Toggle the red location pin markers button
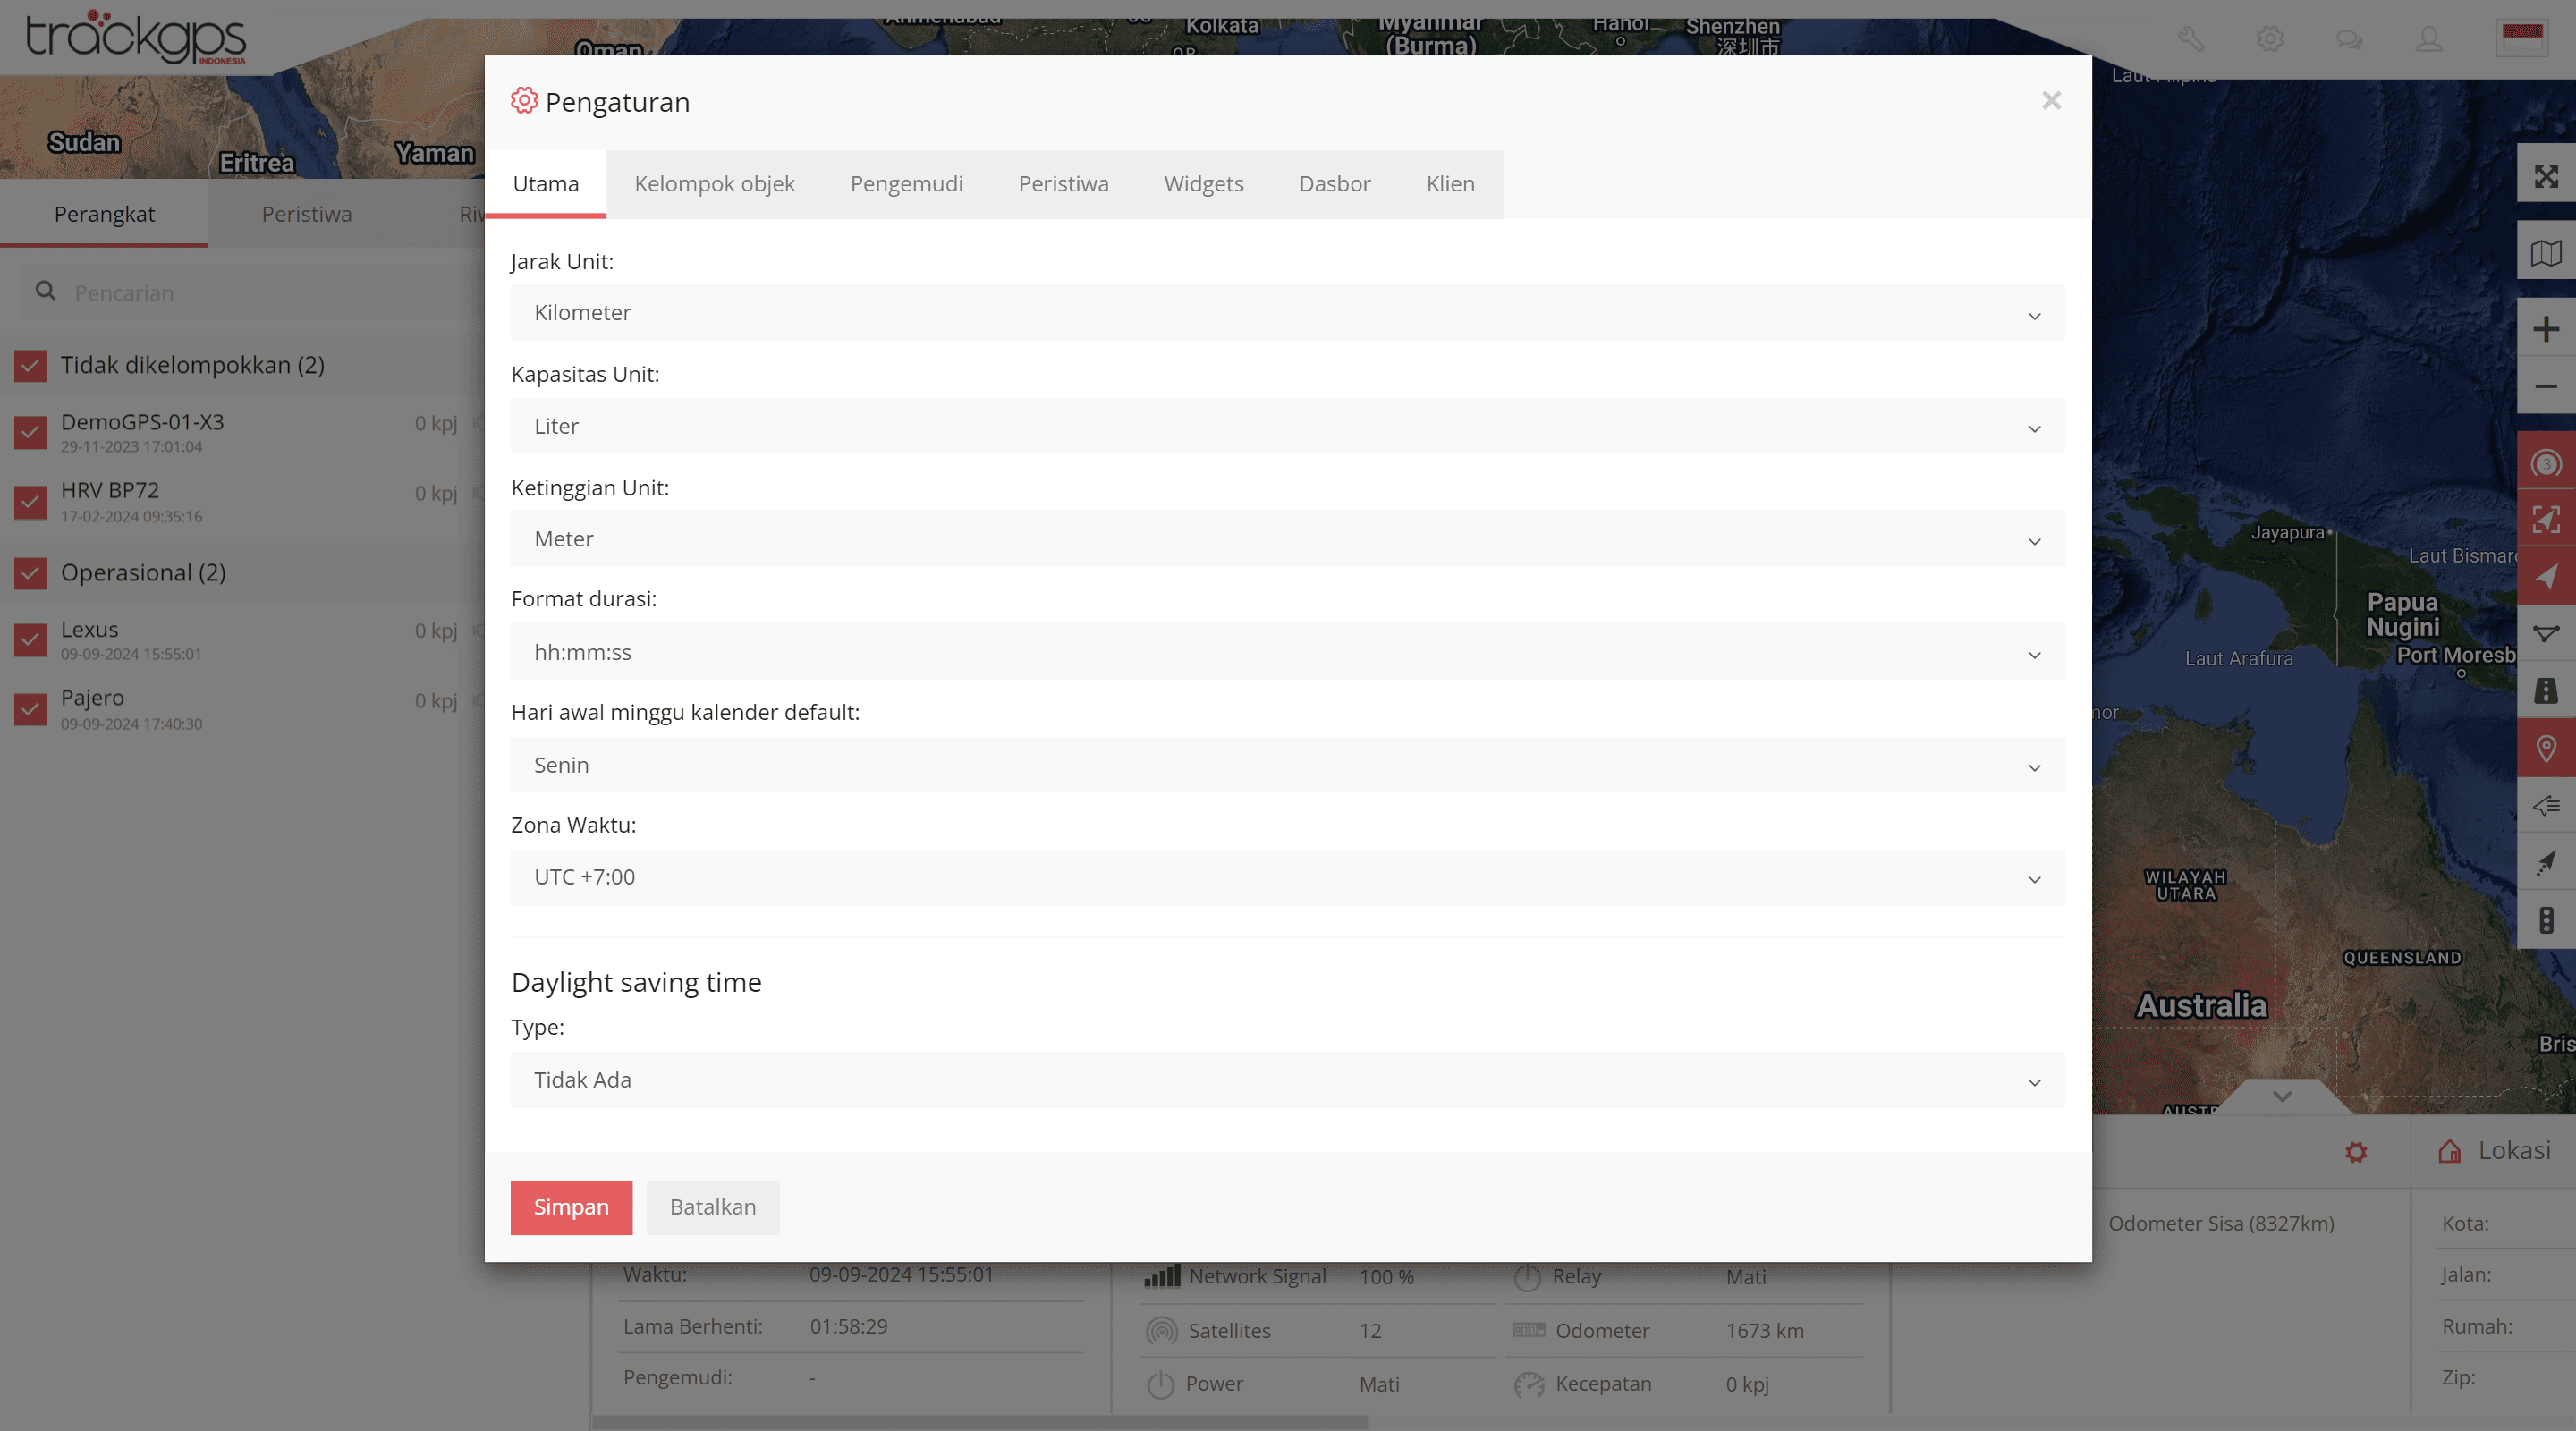 2546,748
